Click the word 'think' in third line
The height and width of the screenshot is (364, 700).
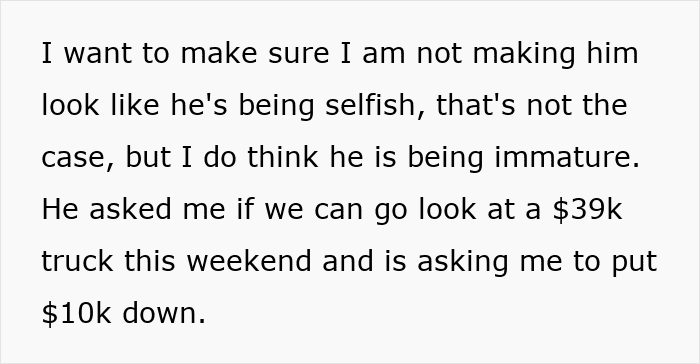[x=283, y=157]
